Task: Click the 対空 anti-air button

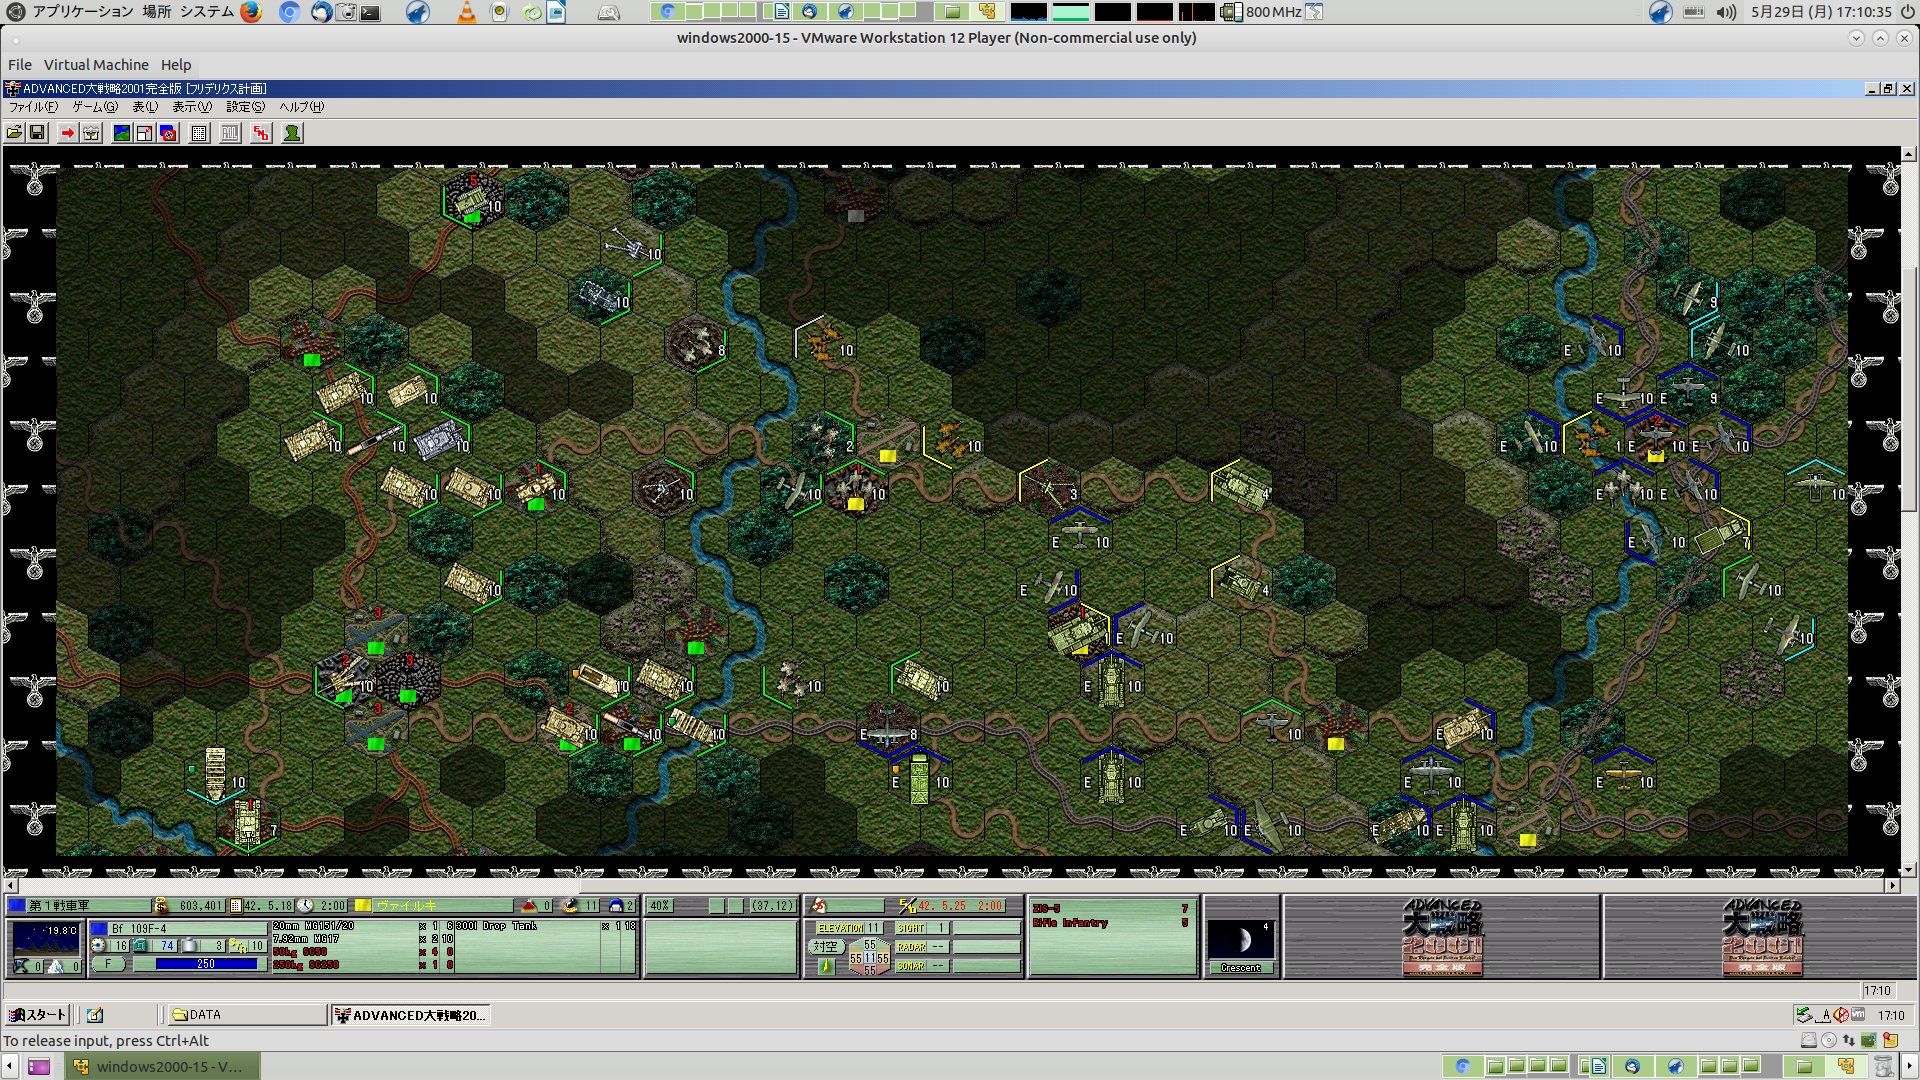Action: 825,947
